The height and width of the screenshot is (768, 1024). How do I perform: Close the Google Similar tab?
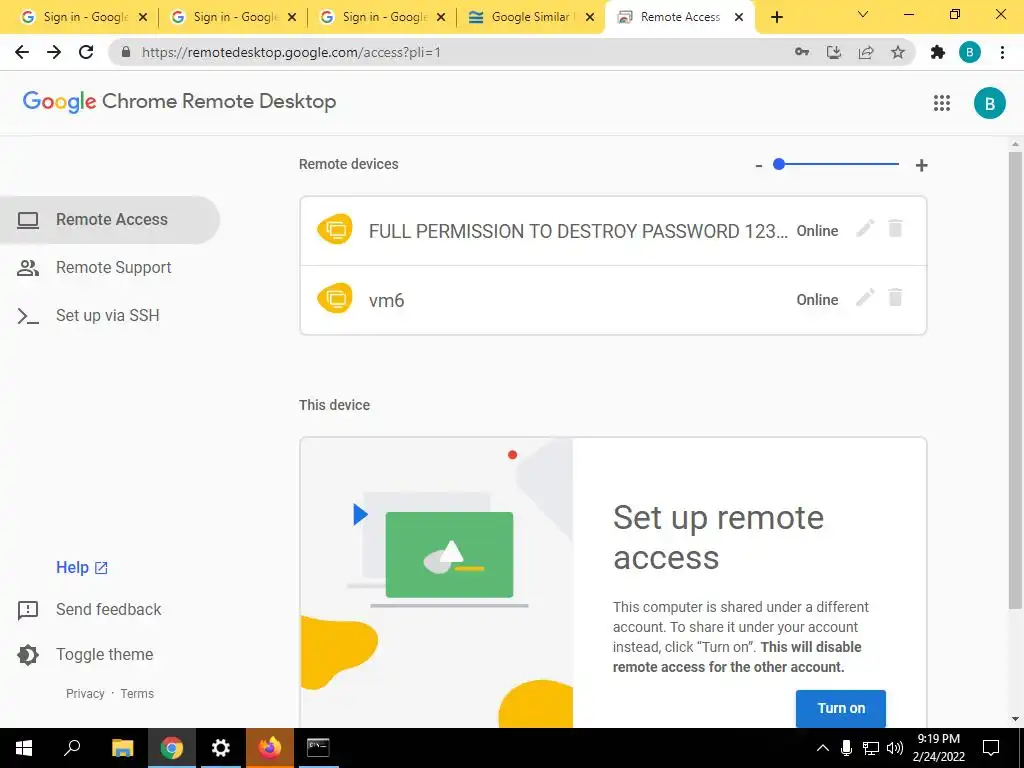tap(589, 18)
